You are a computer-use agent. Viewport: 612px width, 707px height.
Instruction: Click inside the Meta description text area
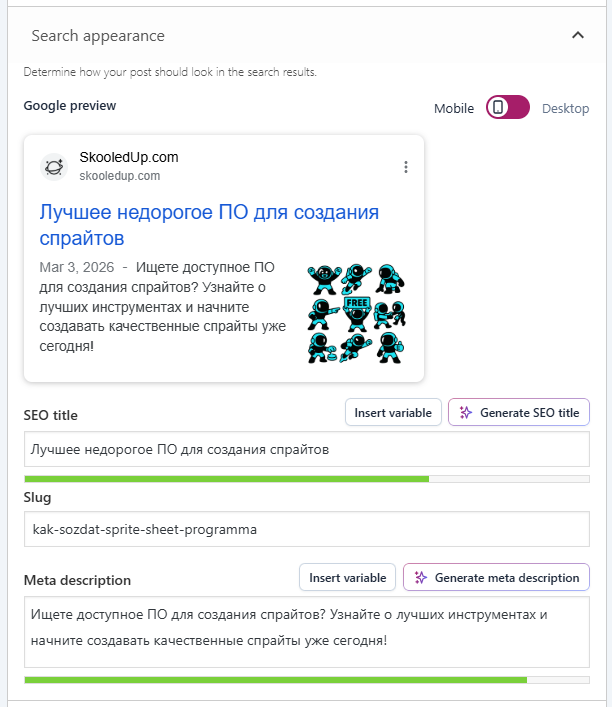[x=306, y=632]
